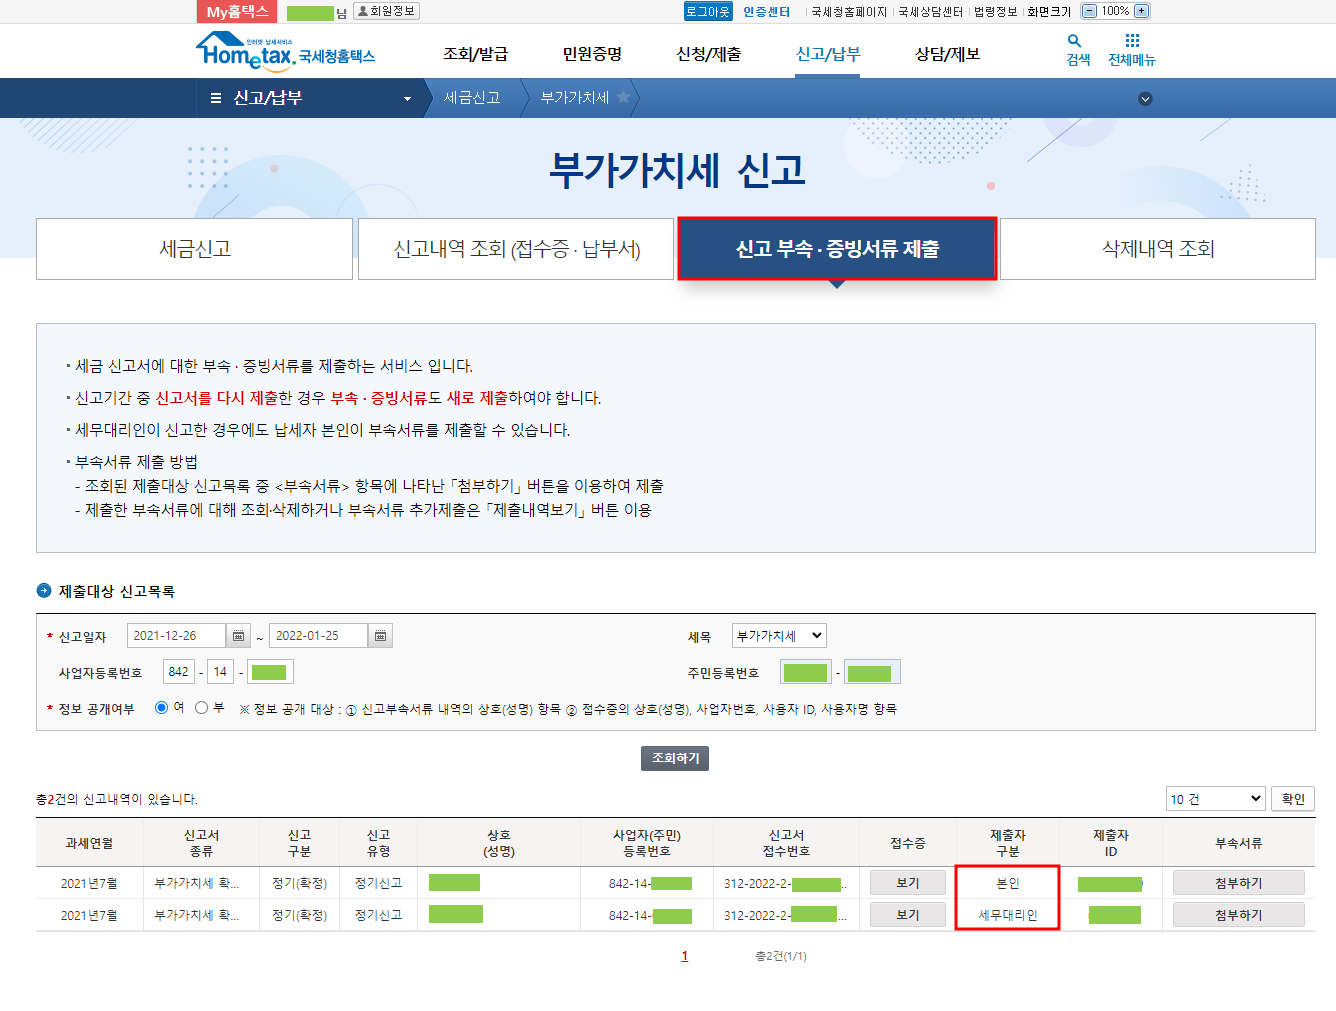Image resolution: width=1336 pixels, height=1011 pixels.
Task: Click 첨부하기 in the 본인 row
Action: pyautogui.click(x=1238, y=883)
